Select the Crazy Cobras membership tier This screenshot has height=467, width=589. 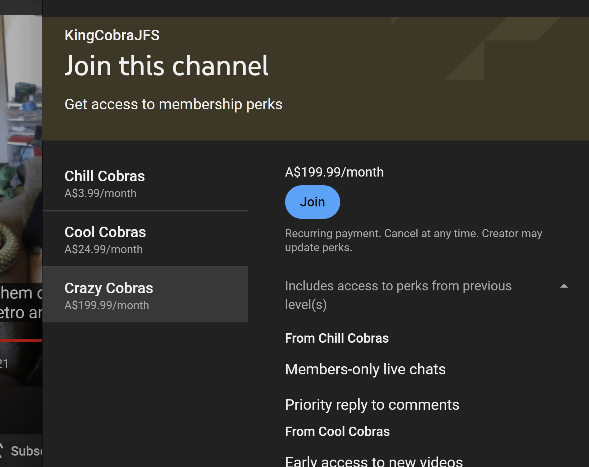coord(145,294)
